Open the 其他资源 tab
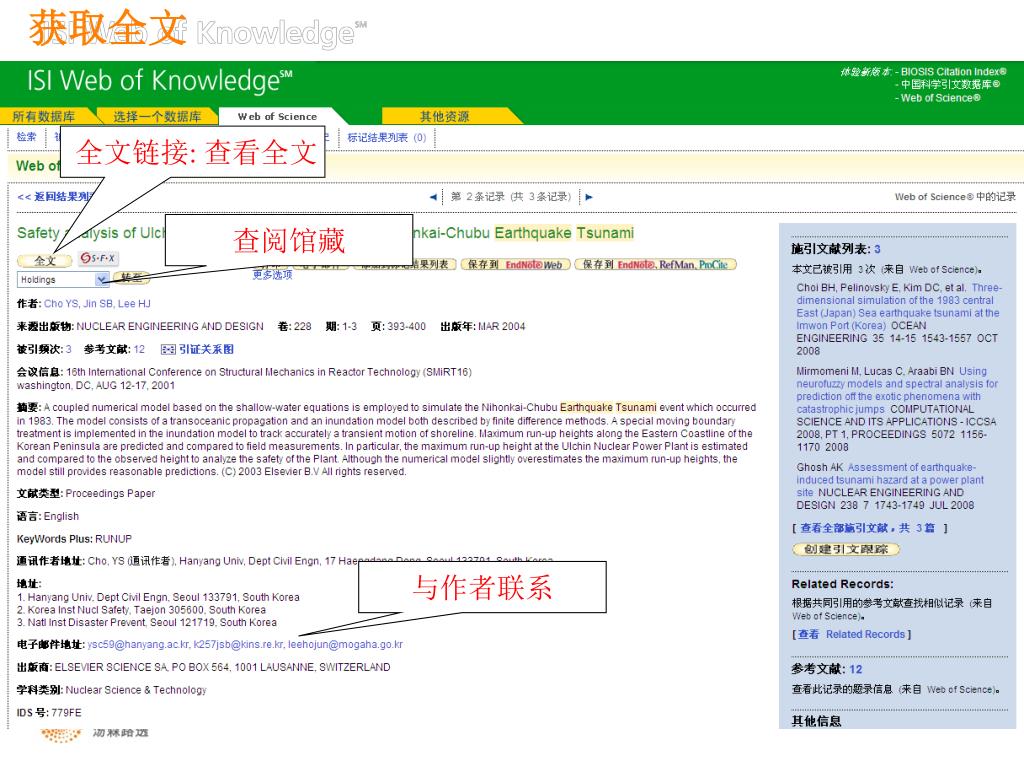 coord(445,116)
